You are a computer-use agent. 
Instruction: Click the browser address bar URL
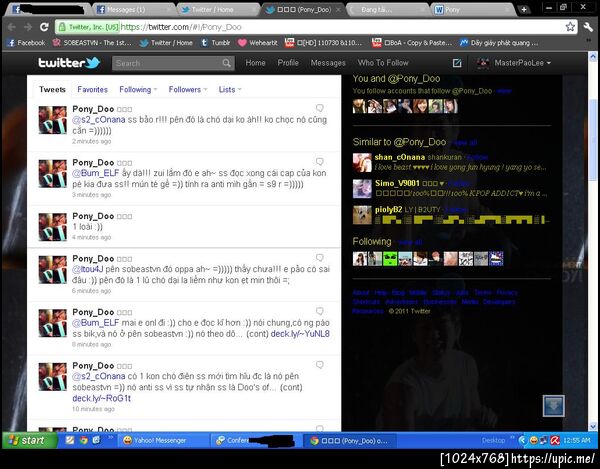181,27
